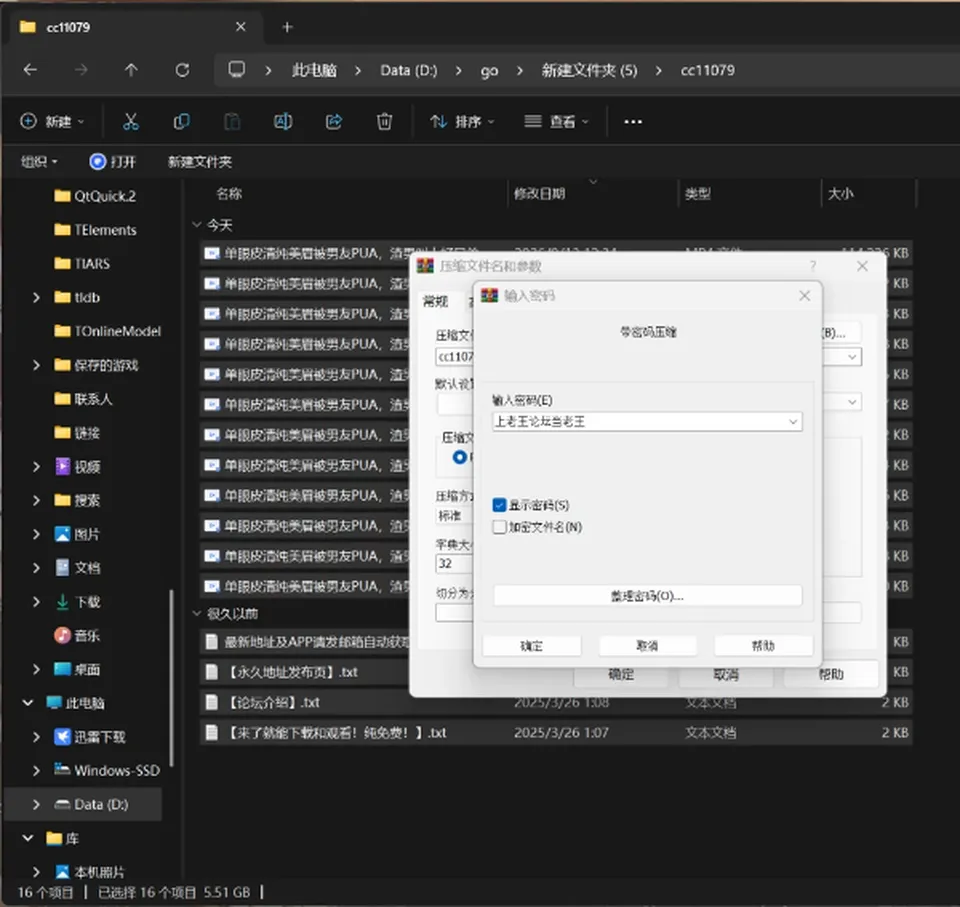This screenshot has width=960, height=907.
Task: Open the View (查看) dropdown menu
Action: [x=557, y=121]
